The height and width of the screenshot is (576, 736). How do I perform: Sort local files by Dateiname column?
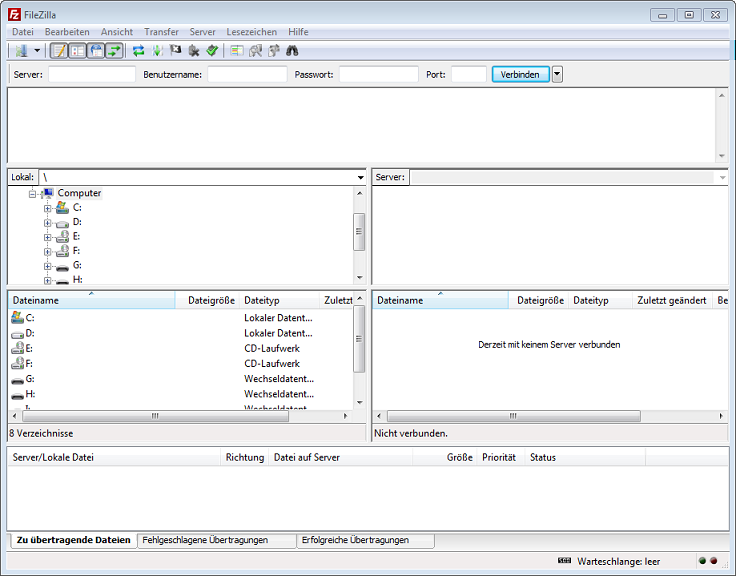tap(92, 300)
